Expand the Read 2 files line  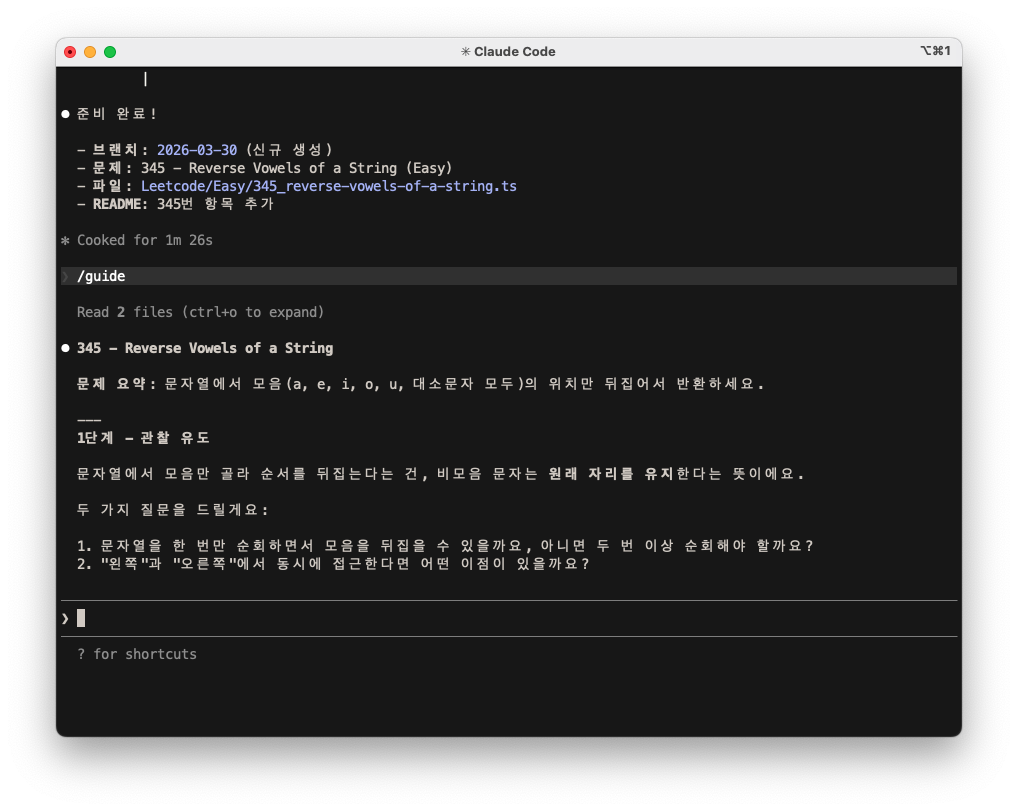coord(200,312)
